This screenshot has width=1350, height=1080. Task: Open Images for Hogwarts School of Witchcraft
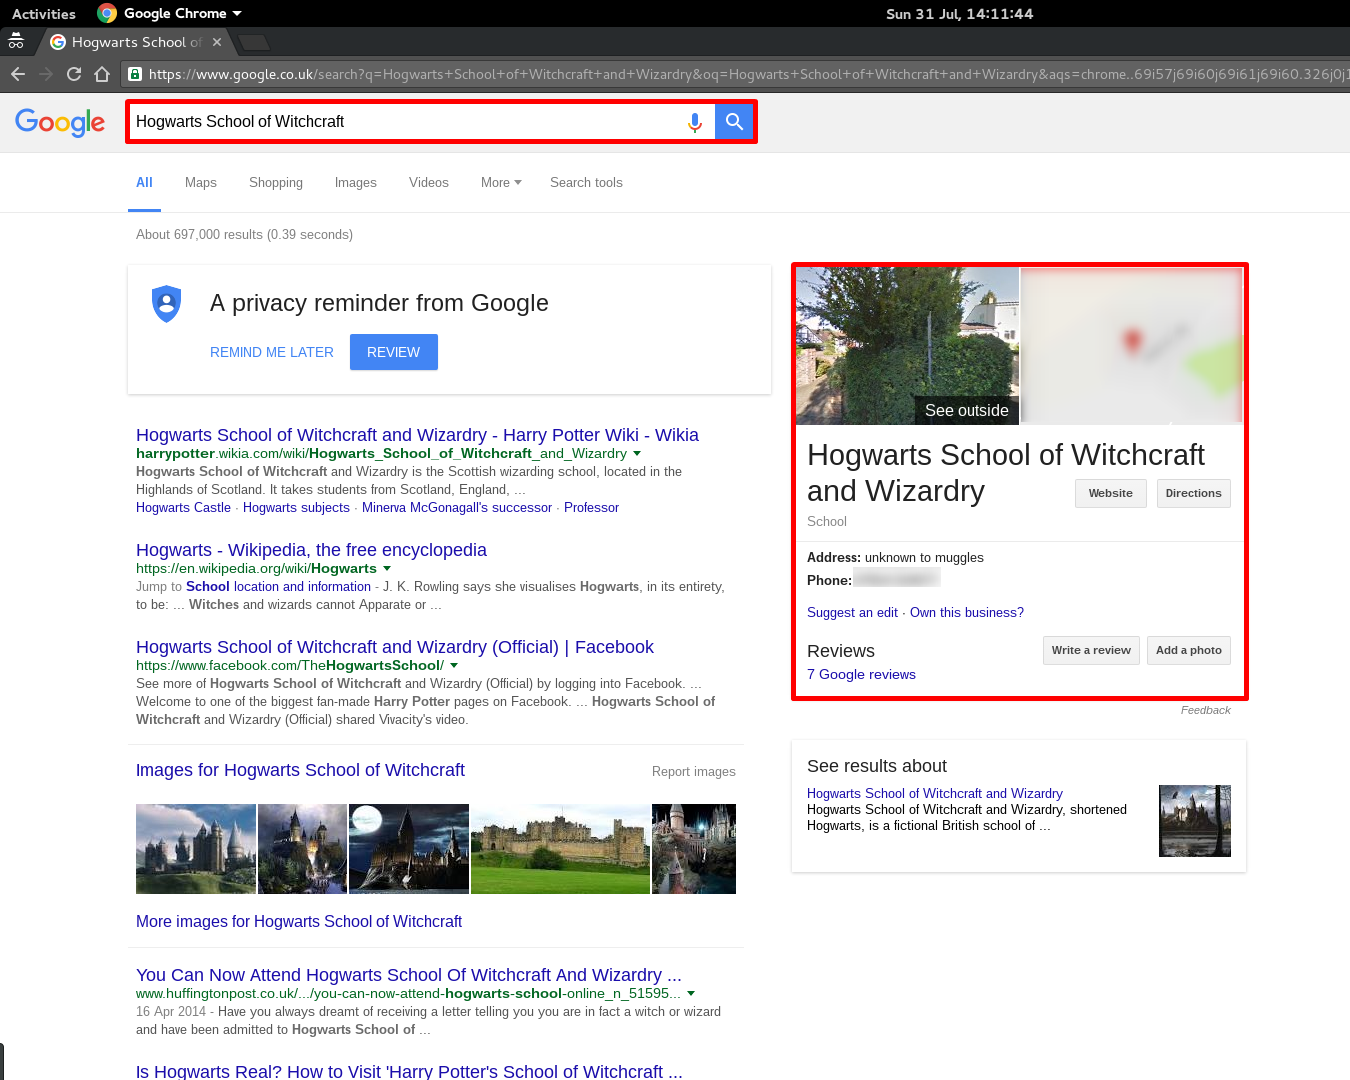[x=300, y=770]
